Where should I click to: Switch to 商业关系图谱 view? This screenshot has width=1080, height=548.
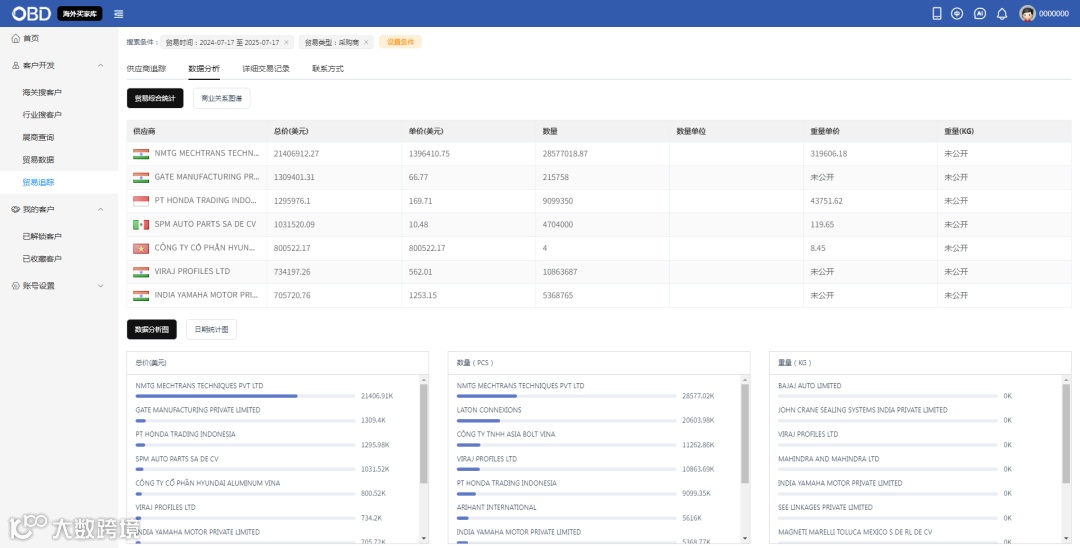point(221,98)
